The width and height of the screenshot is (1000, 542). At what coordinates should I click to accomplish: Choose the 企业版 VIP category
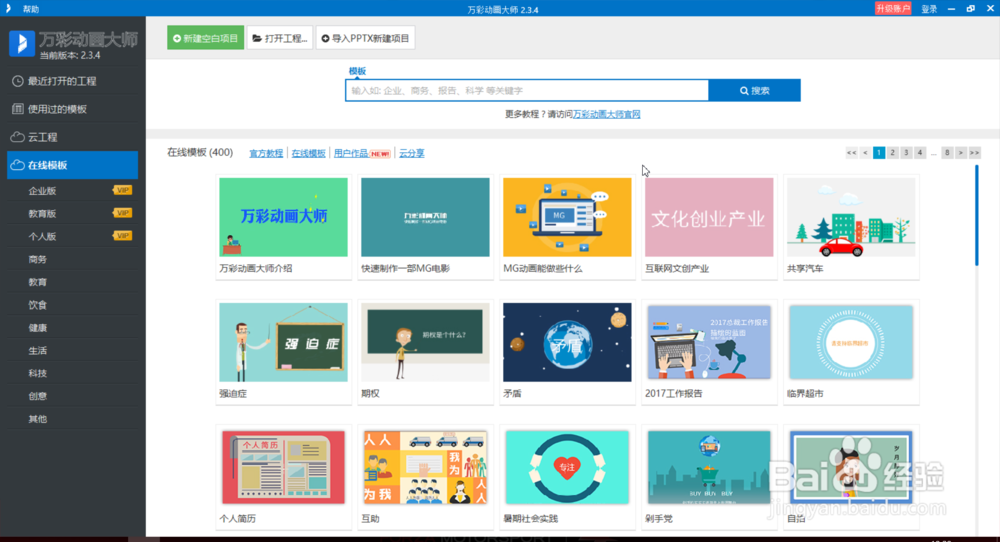pyautogui.click(x=73, y=191)
